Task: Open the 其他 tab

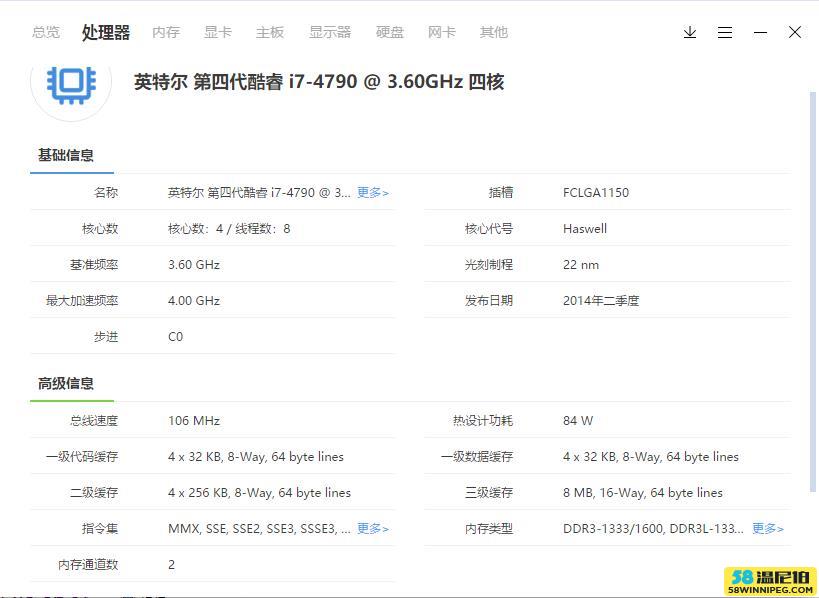Action: coord(494,32)
